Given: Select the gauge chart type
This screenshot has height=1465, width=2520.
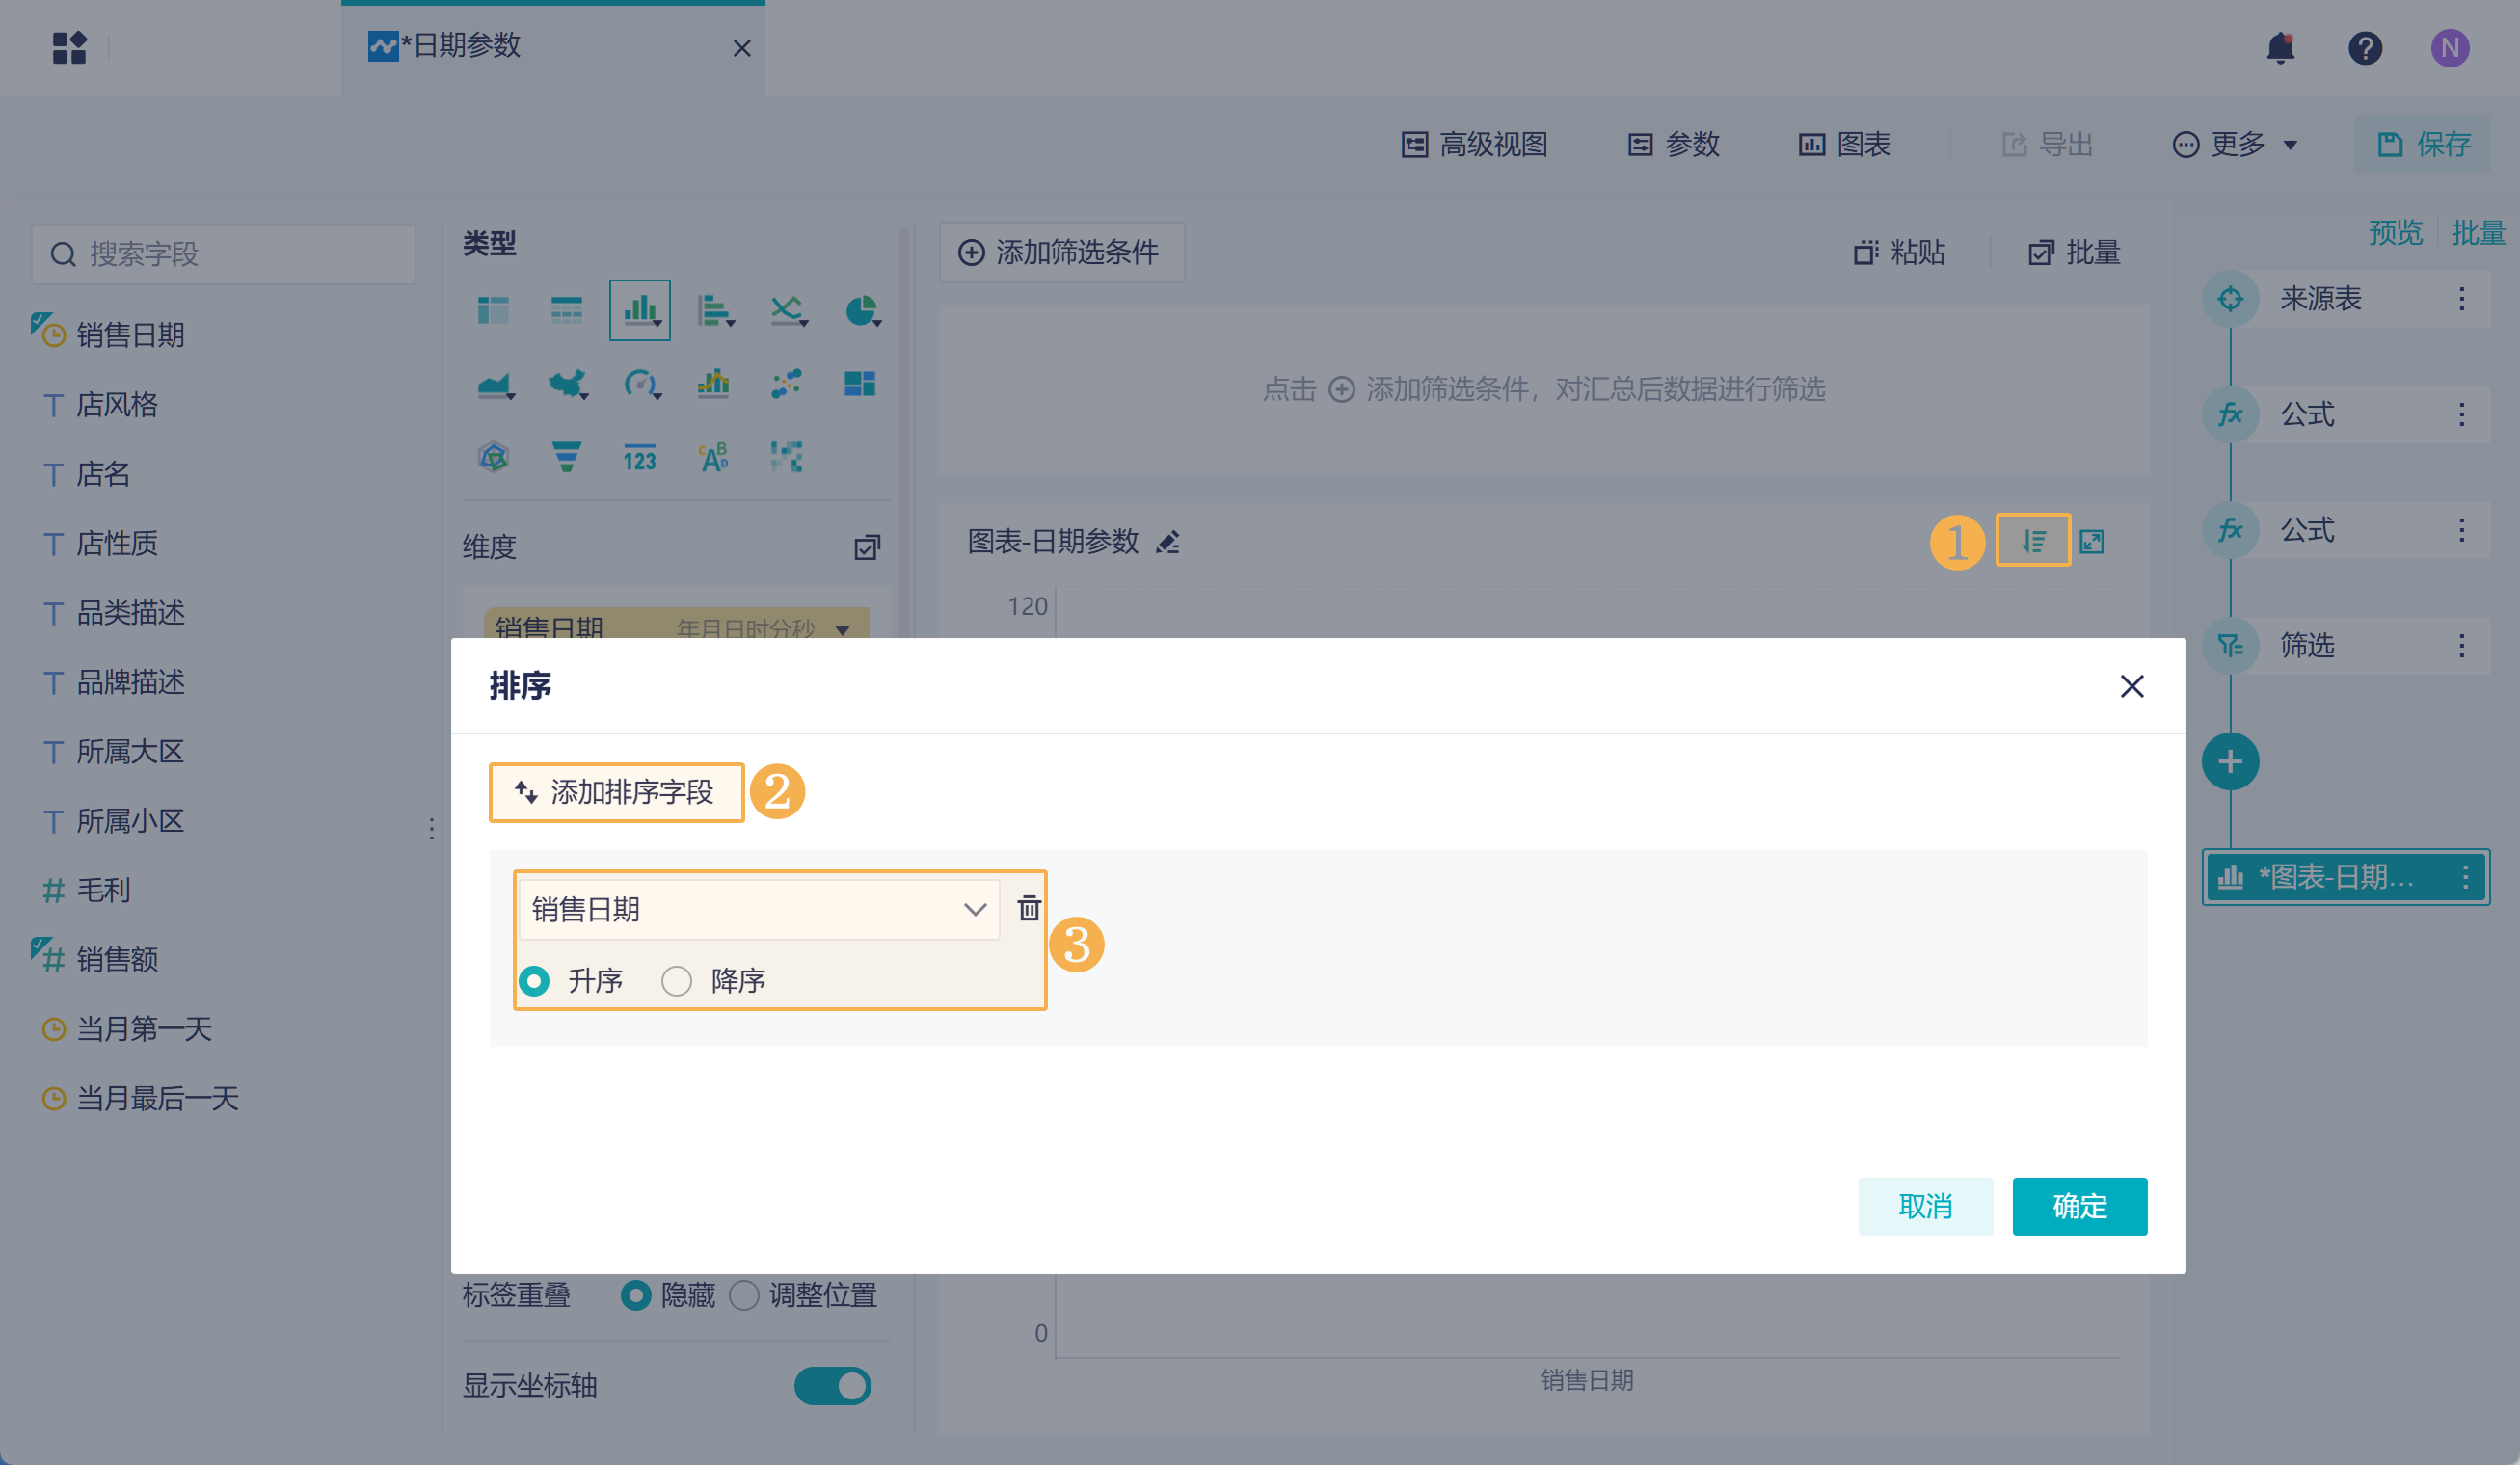Looking at the screenshot, I should click(x=641, y=384).
